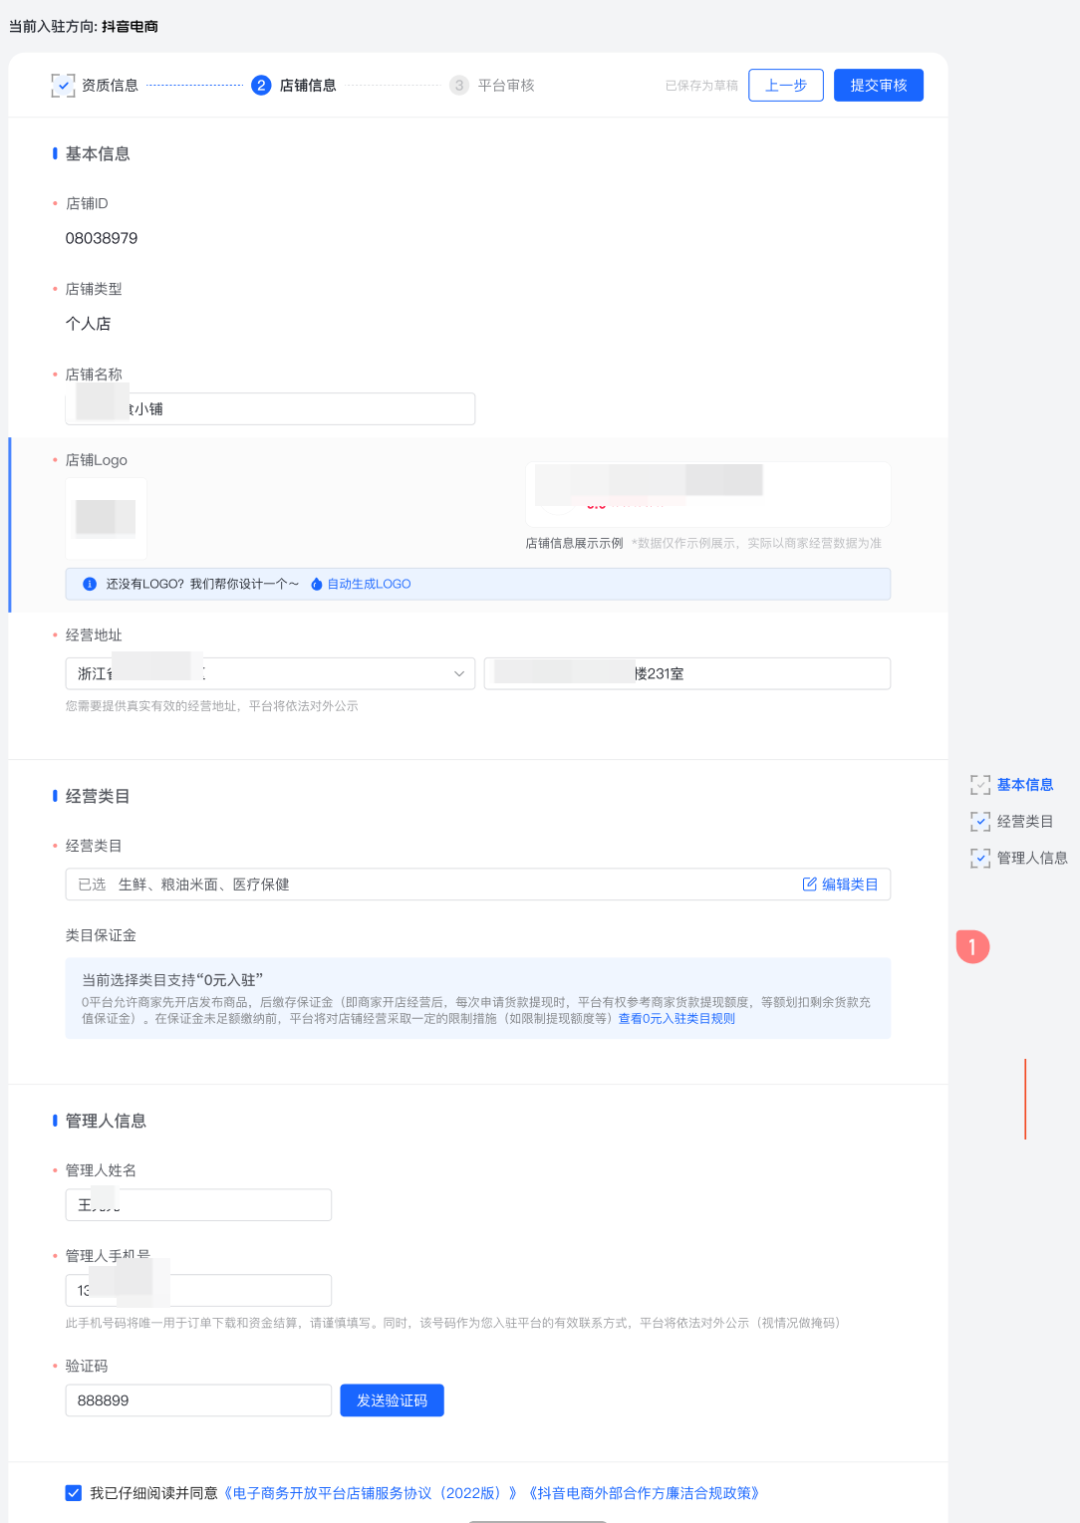Click the 提交审核 submit button
Image resolution: width=1080 pixels, height=1523 pixels.
(877, 85)
